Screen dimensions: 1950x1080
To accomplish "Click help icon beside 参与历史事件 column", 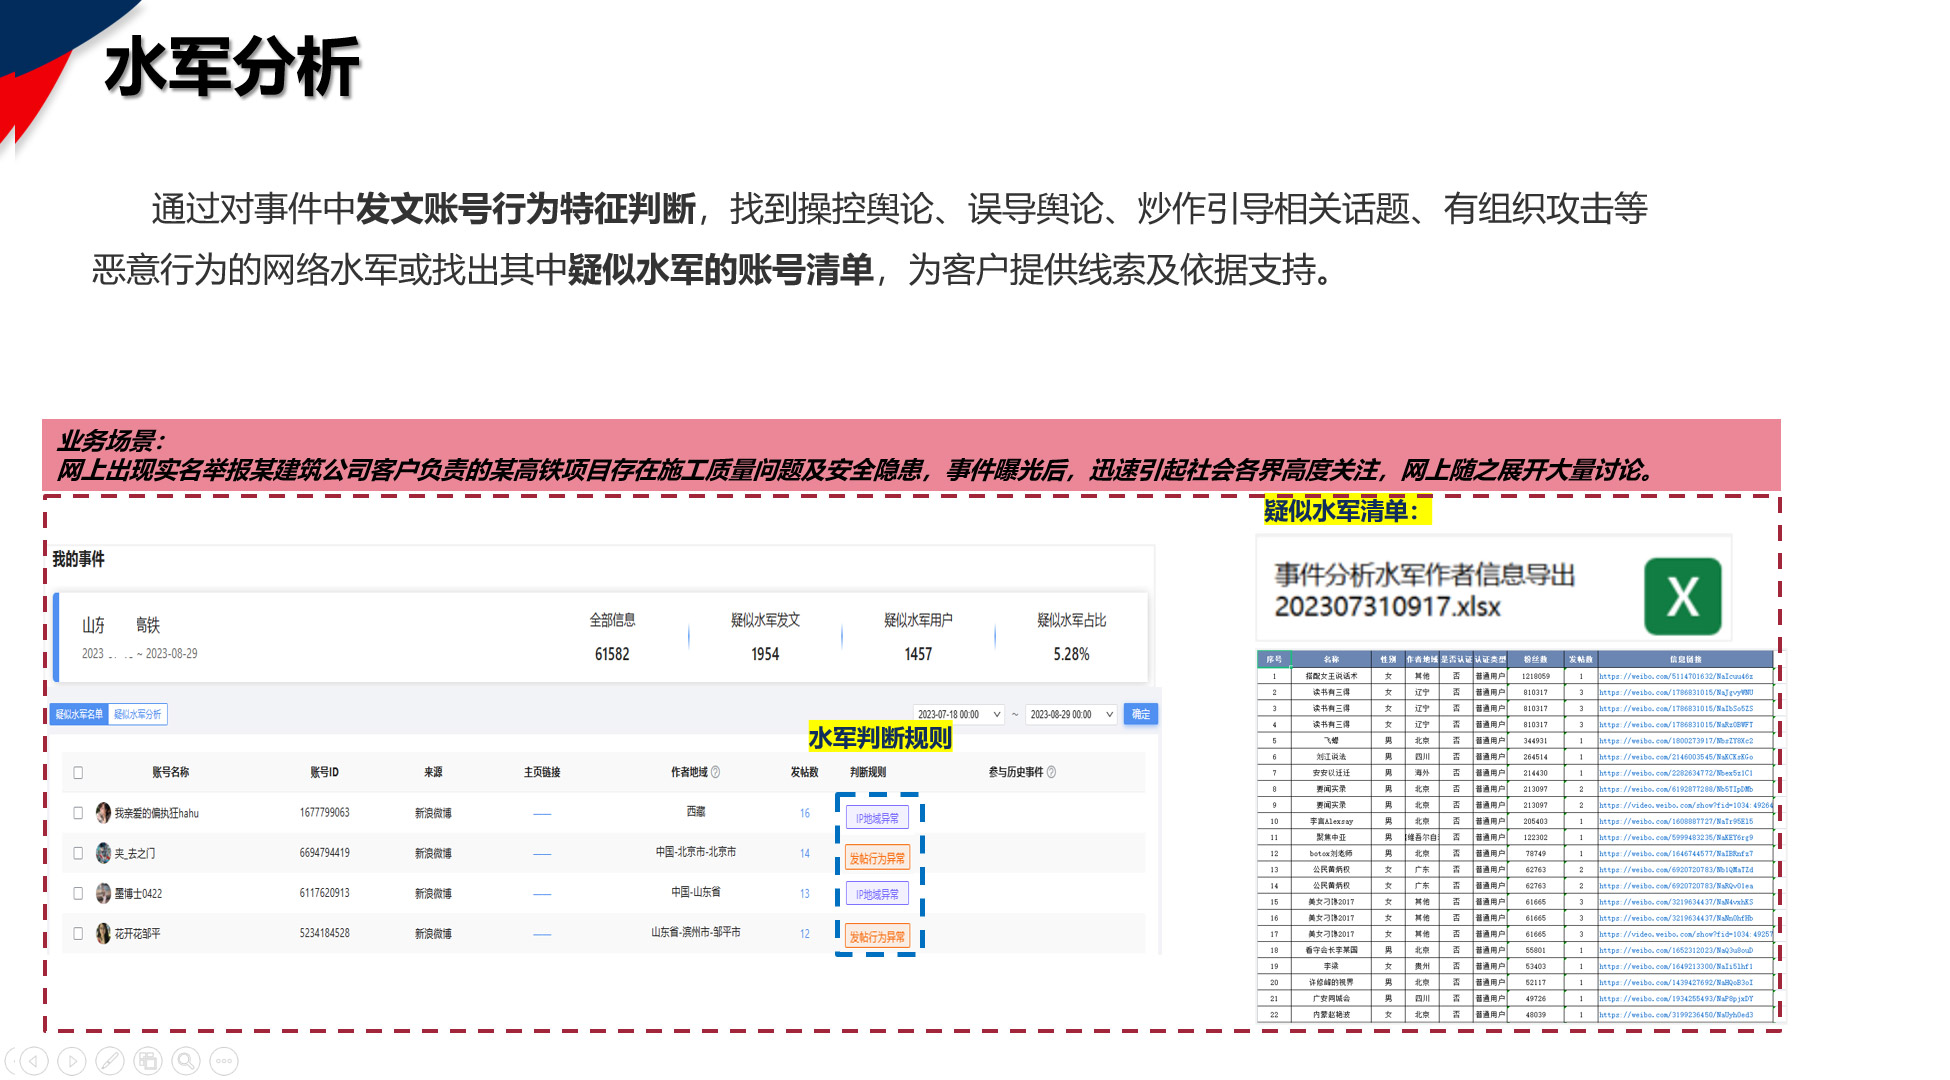I will (x=1051, y=772).
